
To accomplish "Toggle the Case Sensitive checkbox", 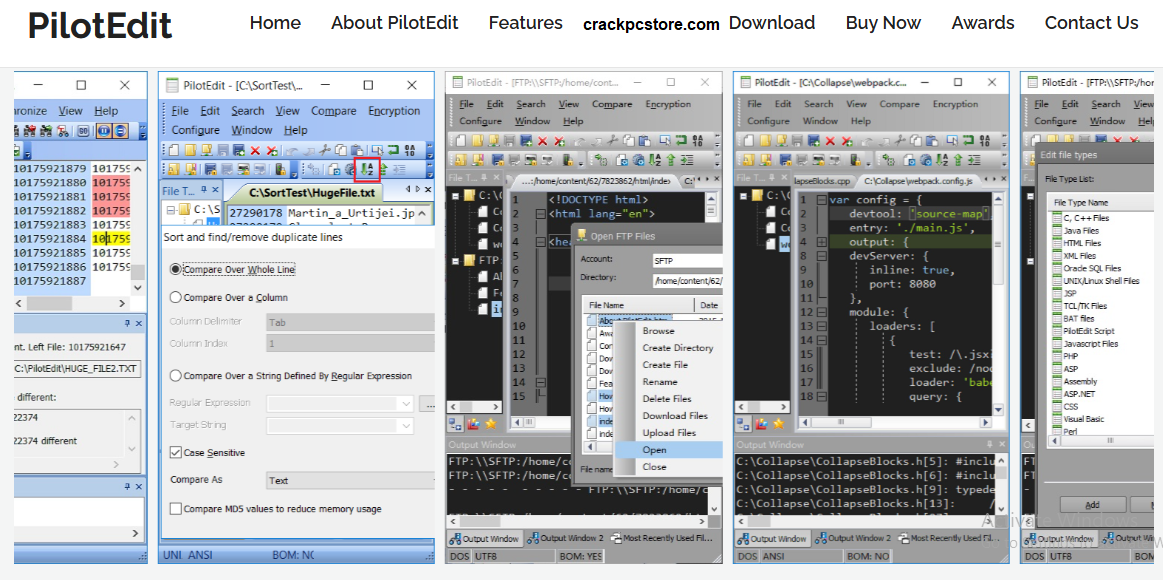I will click(x=176, y=452).
